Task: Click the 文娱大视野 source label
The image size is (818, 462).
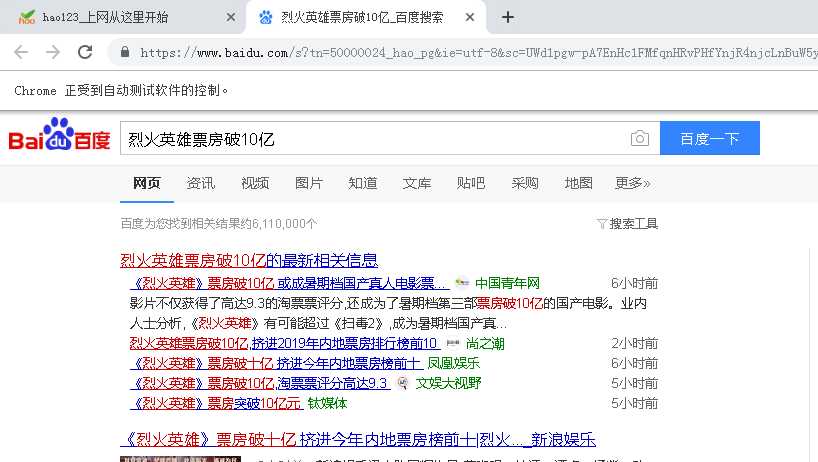Action: click(448, 384)
